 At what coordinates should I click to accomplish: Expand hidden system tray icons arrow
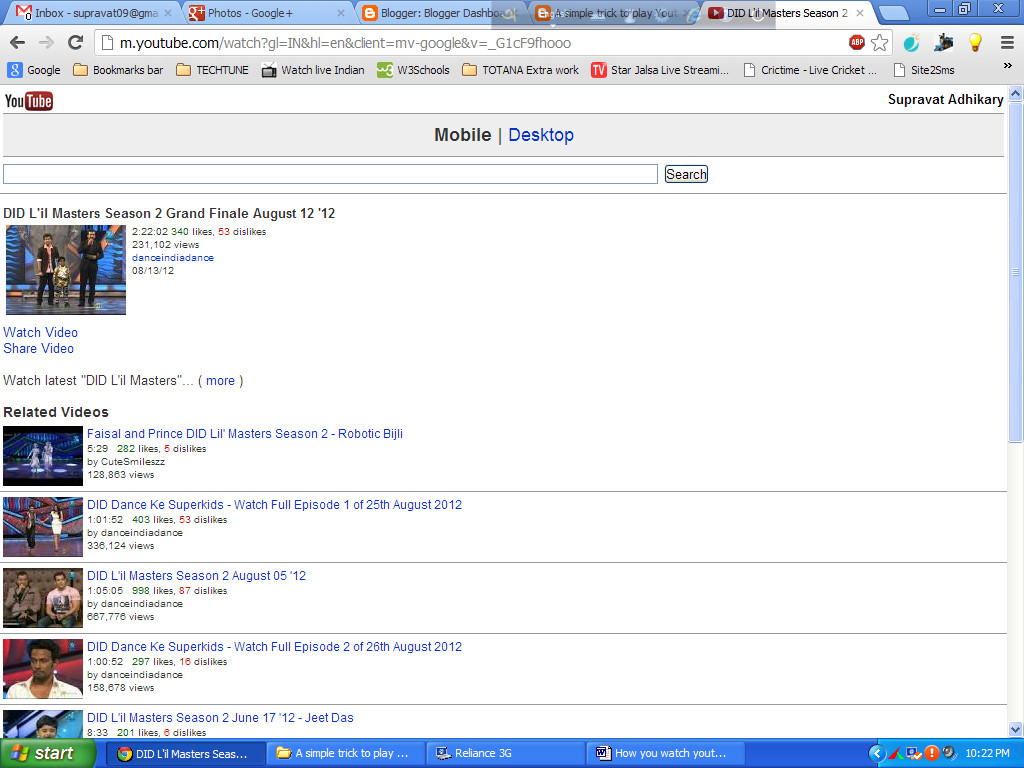(876, 754)
